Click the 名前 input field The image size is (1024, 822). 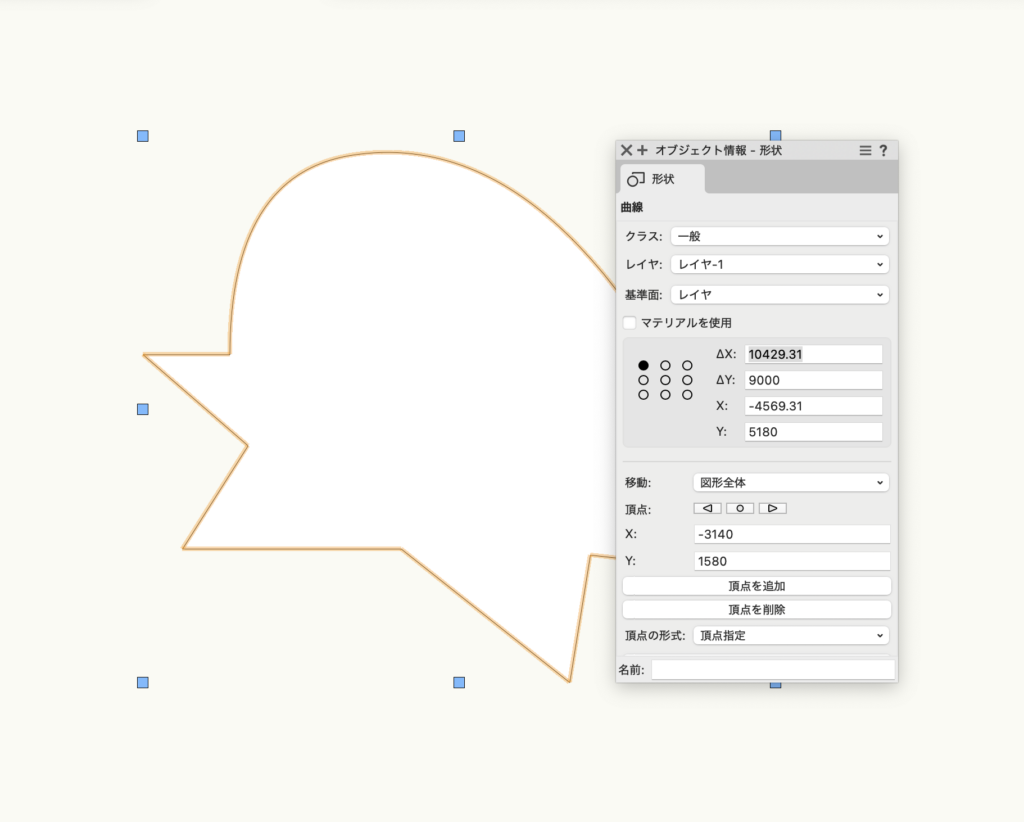[772, 670]
